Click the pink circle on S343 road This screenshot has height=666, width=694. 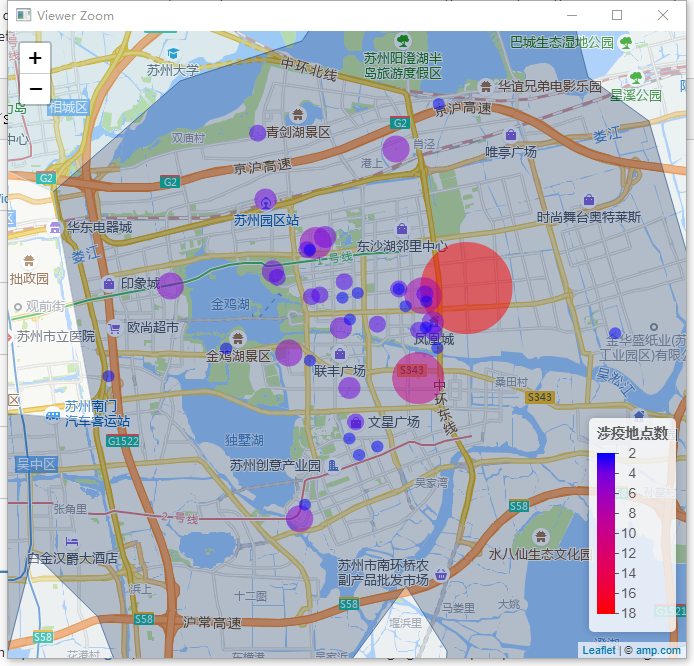pyautogui.click(x=418, y=377)
